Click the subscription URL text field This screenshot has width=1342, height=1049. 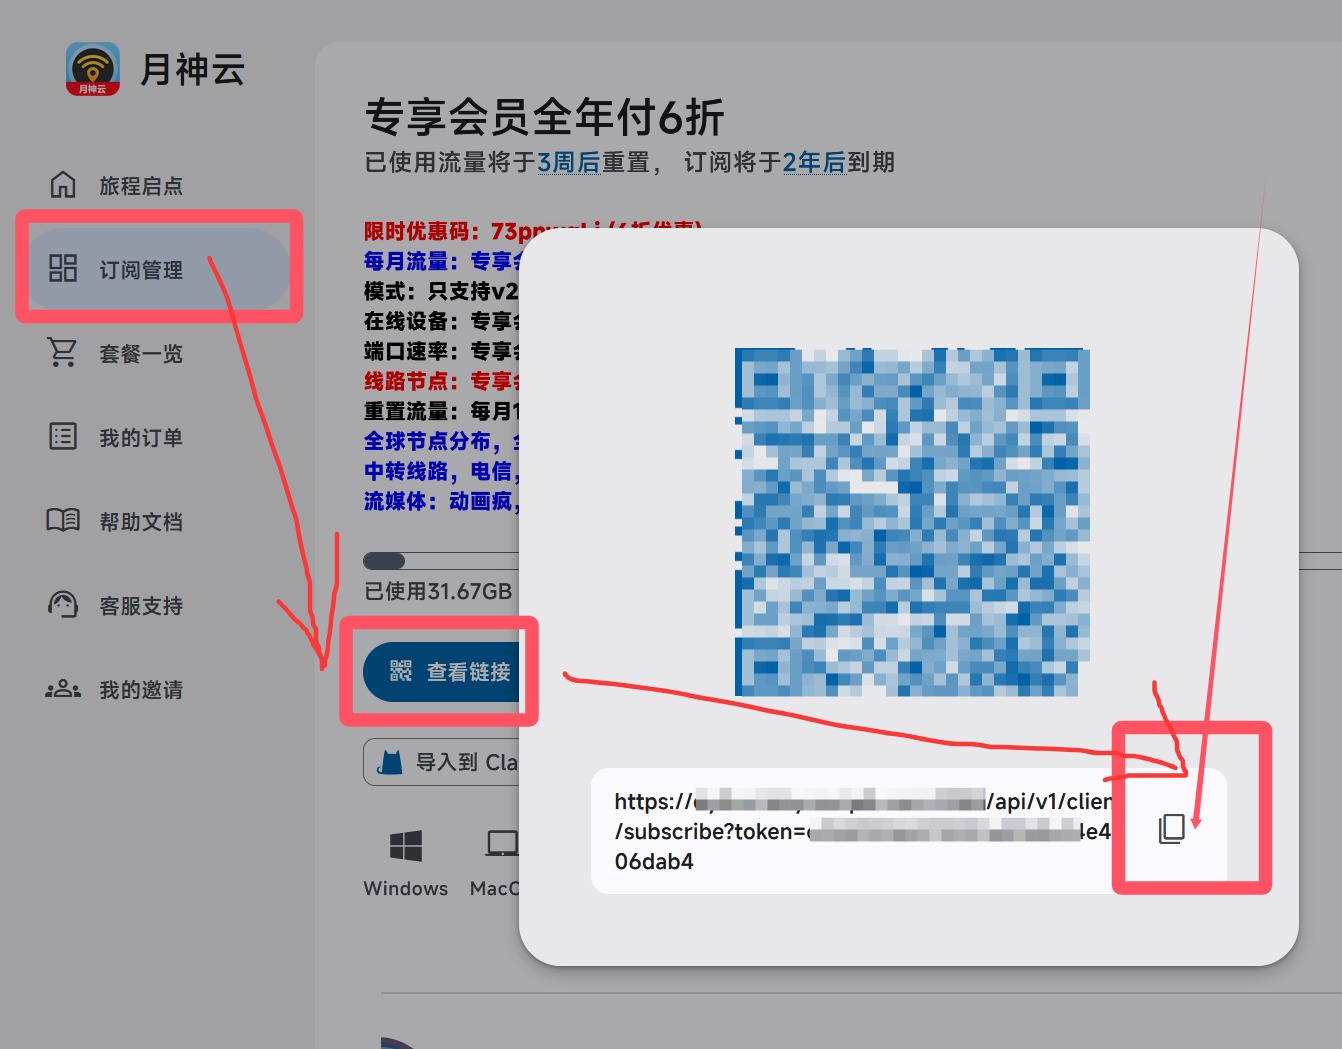(860, 831)
